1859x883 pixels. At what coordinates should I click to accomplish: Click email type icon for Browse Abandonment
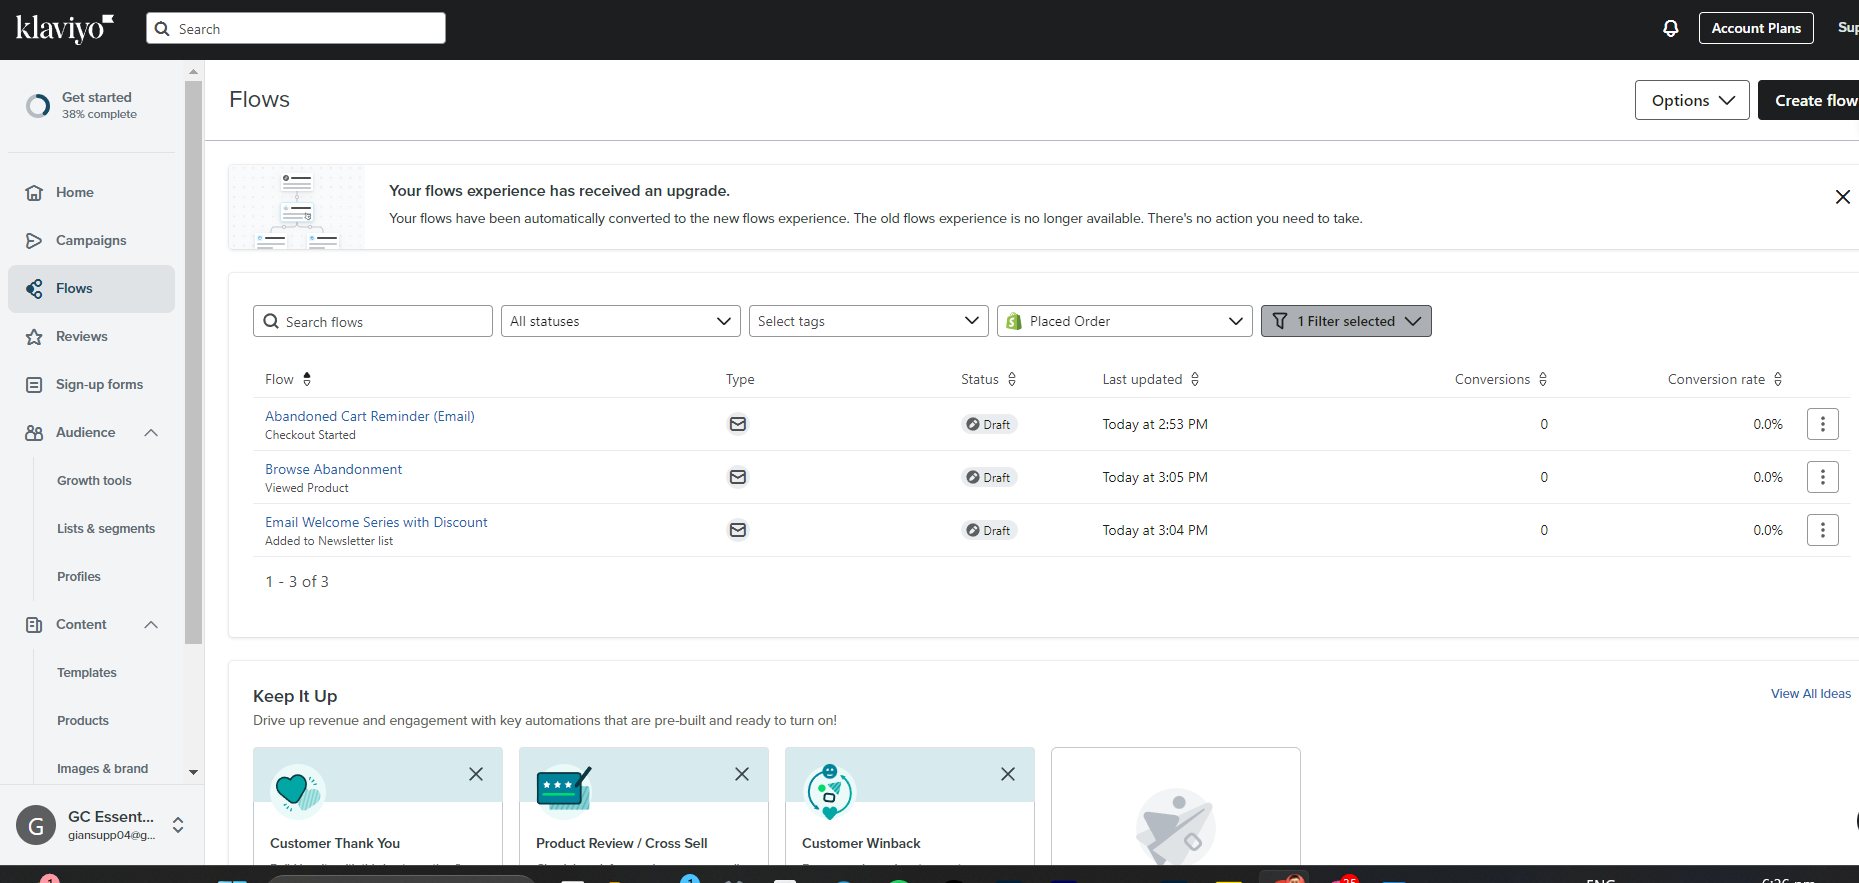[738, 477]
